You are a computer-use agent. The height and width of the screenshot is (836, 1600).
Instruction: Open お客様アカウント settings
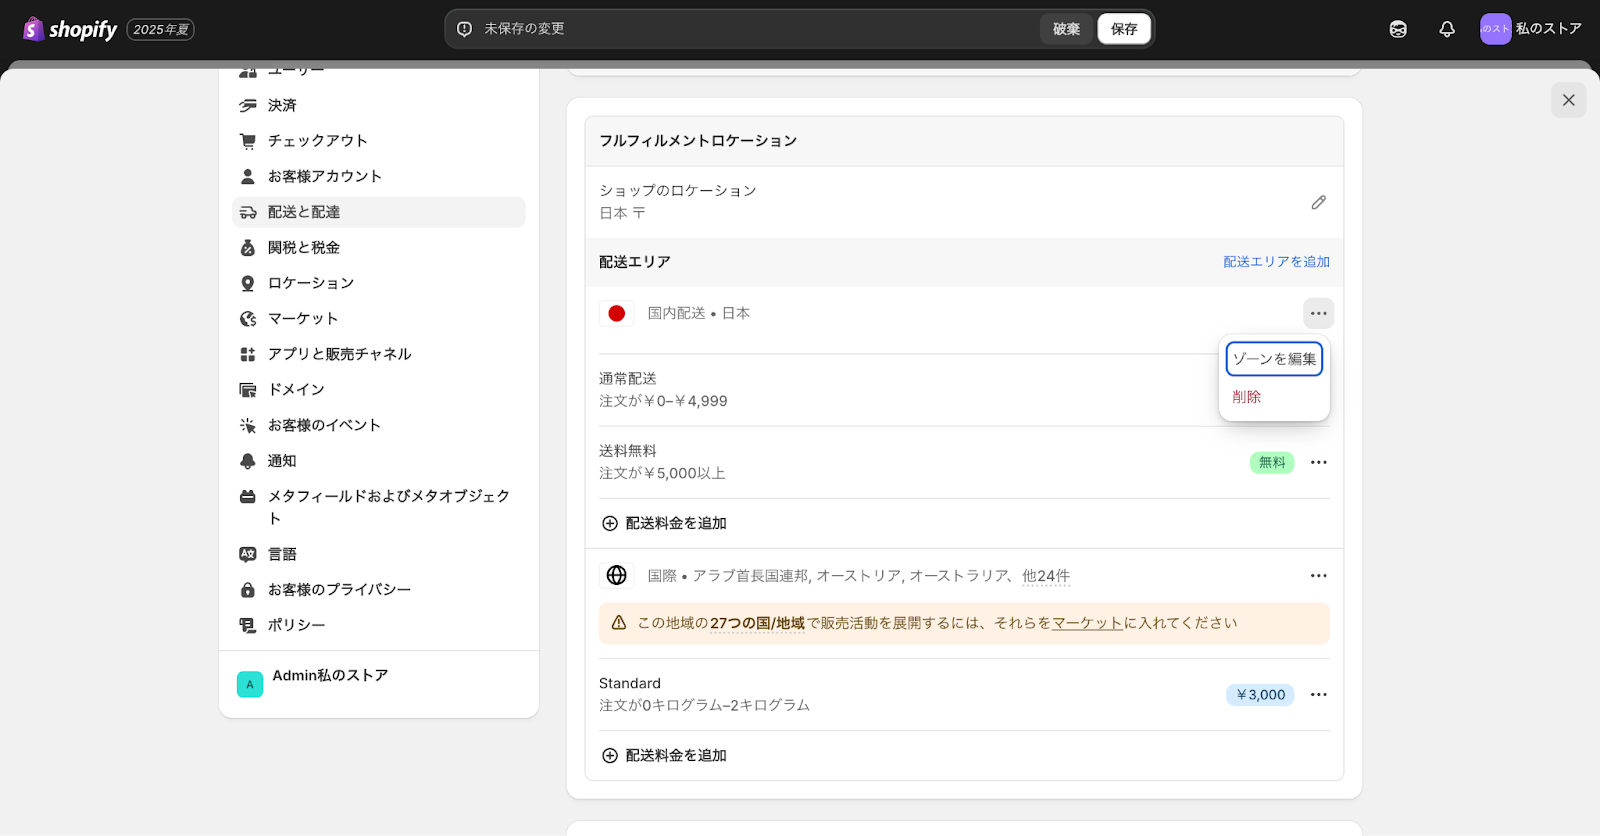[379, 176]
